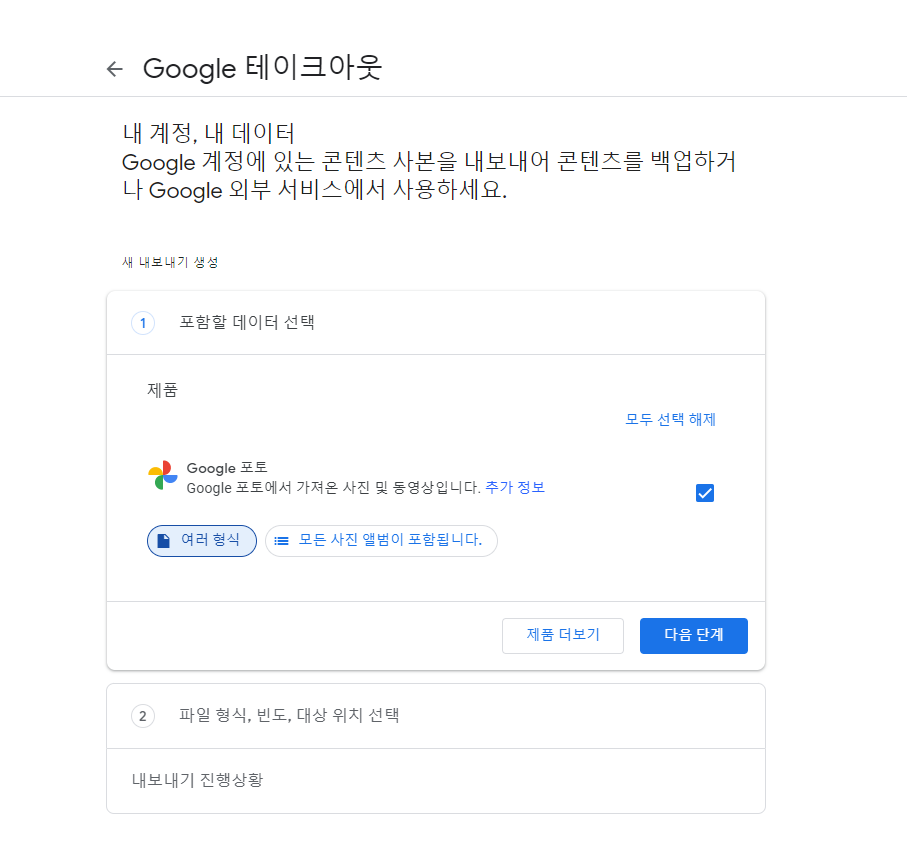Click the 제품 더보기 button

tap(563, 636)
